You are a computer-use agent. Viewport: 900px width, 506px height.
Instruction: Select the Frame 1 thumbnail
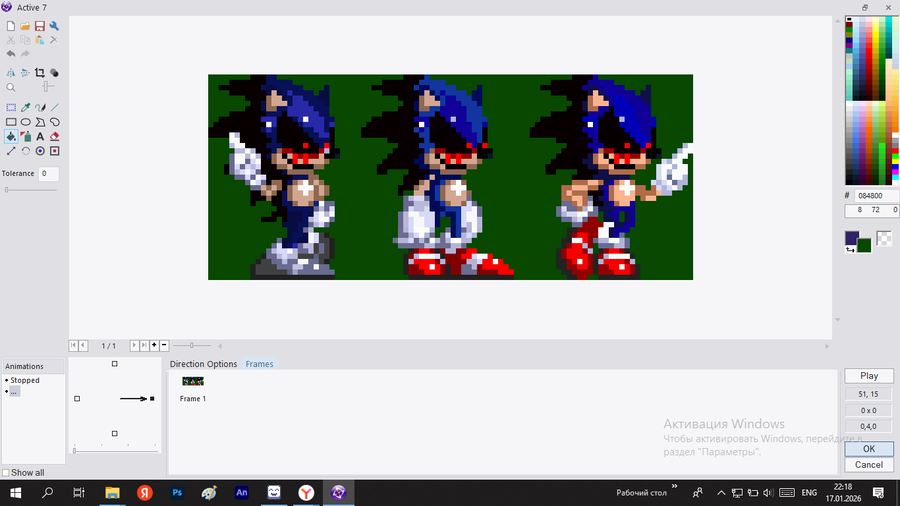click(x=193, y=381)
